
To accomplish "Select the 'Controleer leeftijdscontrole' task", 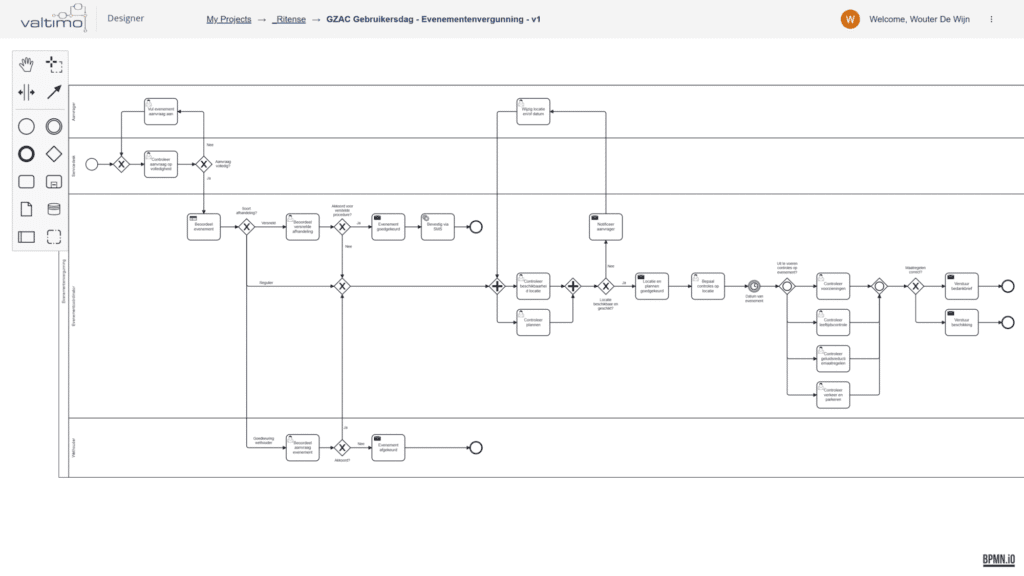I will [833, 323].
